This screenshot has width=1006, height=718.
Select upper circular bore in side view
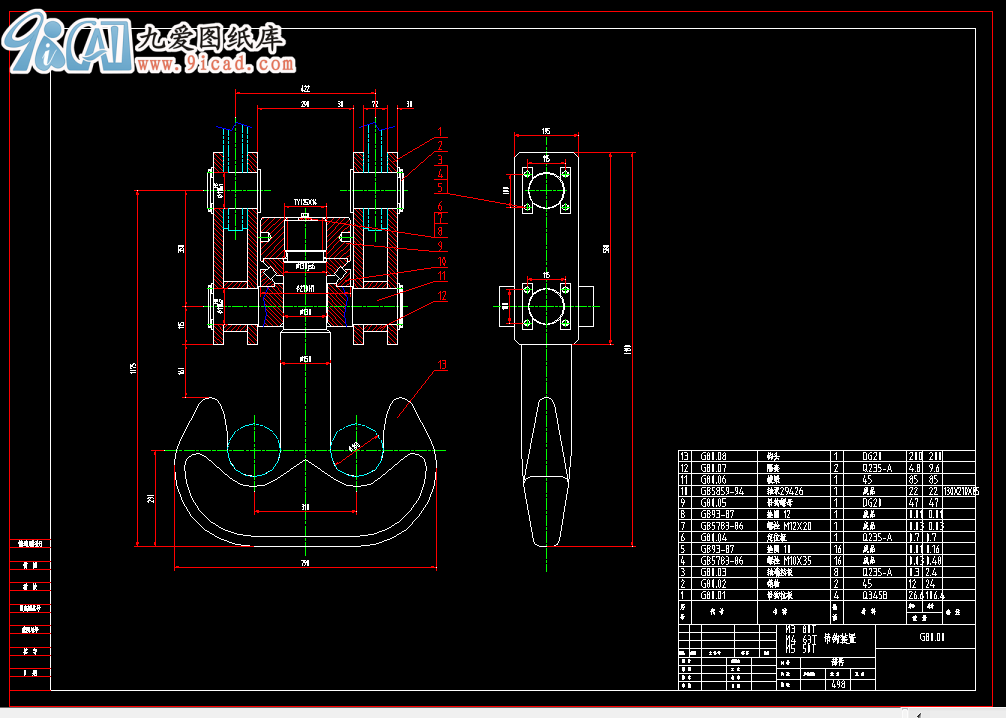(546, 188)
